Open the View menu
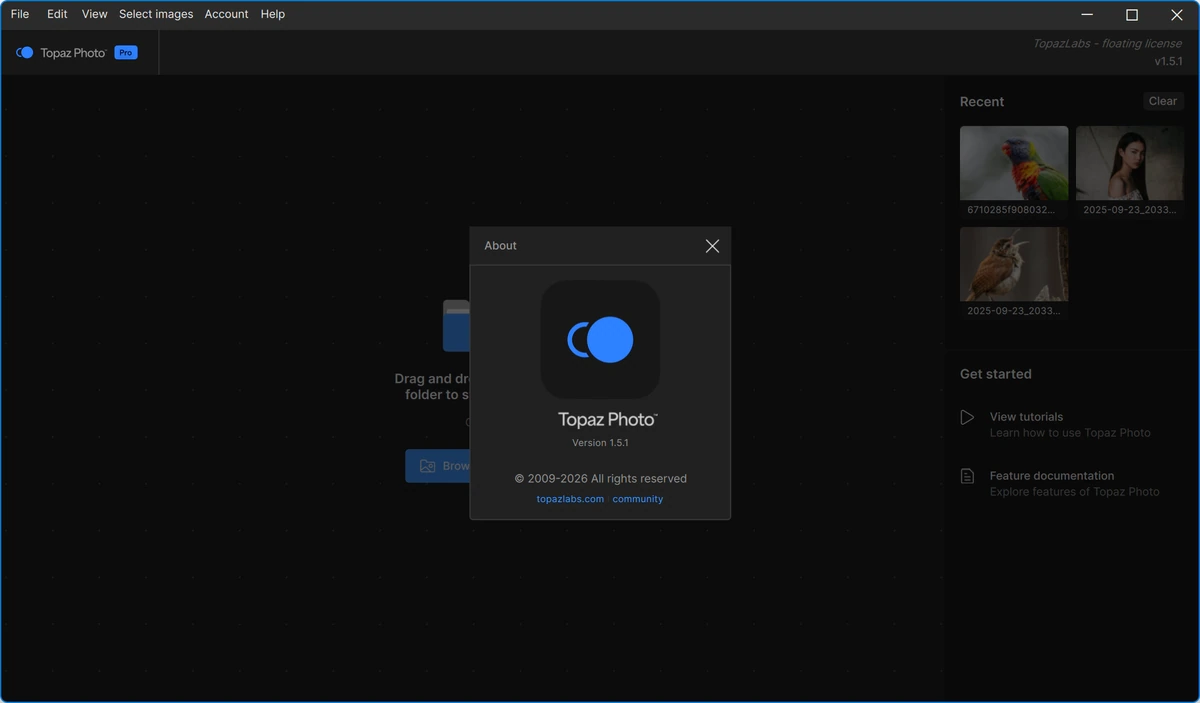Screen dimensions: 1200x703 (x=94, y=14)
